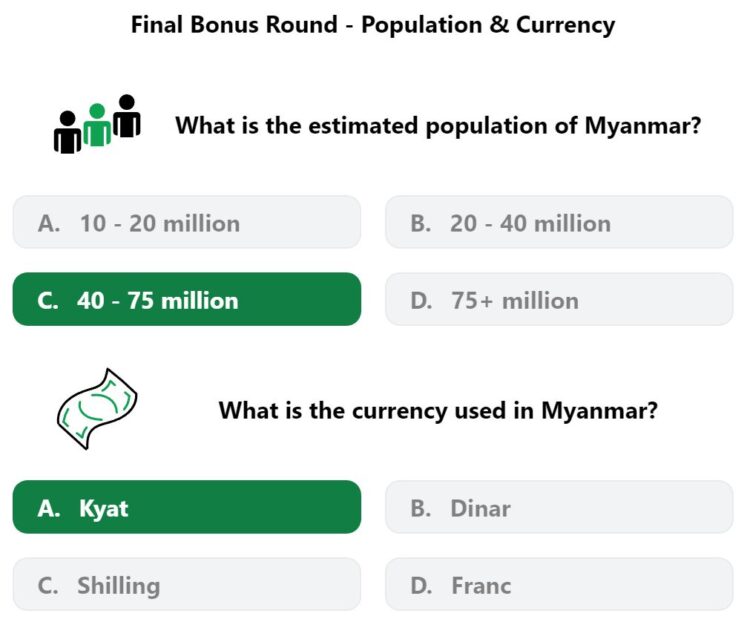The height and width of the screenshot is (619, 750).
Task: Click the letter A beside Kyat
Action: pyautogui.click(x=49, y=508)
